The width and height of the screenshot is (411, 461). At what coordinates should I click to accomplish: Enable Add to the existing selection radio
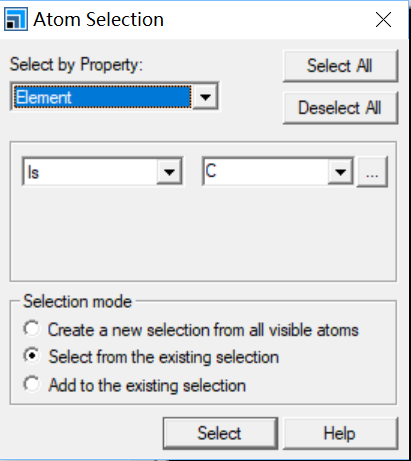[x=32, y=384]
